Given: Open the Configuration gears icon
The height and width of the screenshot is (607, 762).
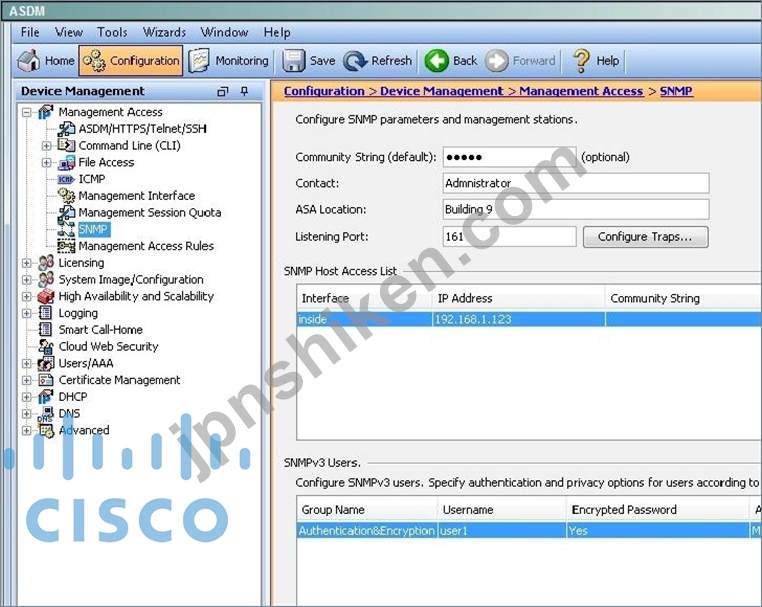Looking at the screenshot, I should click(93, 61).
